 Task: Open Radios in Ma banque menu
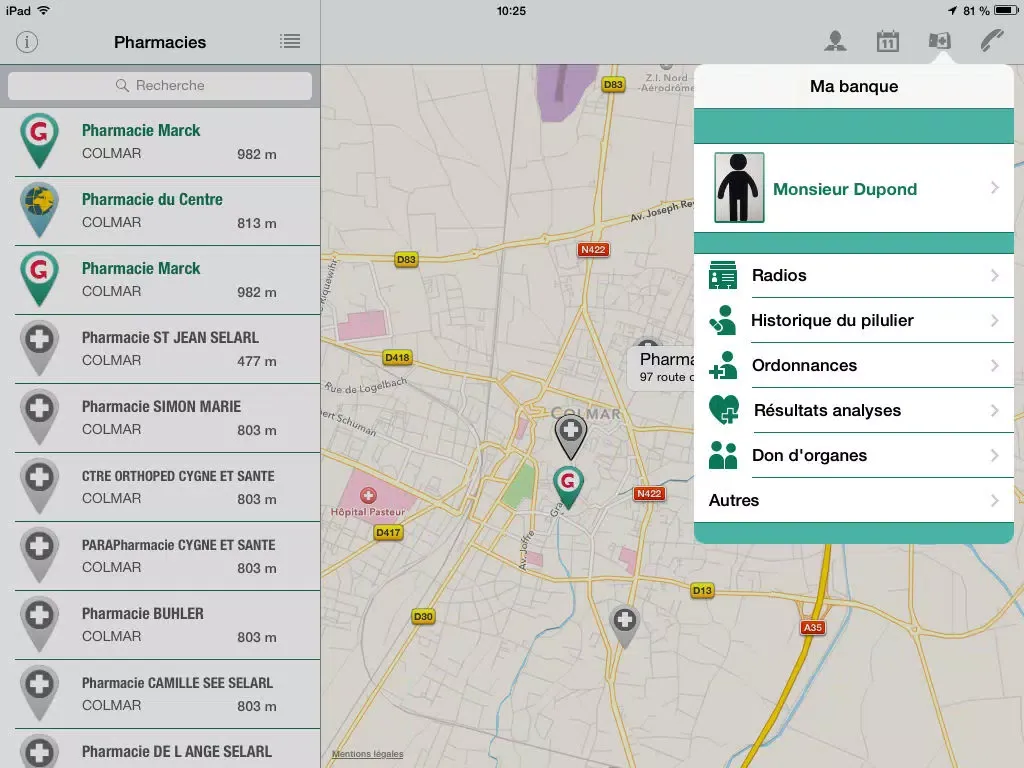(x=854, y=276)
